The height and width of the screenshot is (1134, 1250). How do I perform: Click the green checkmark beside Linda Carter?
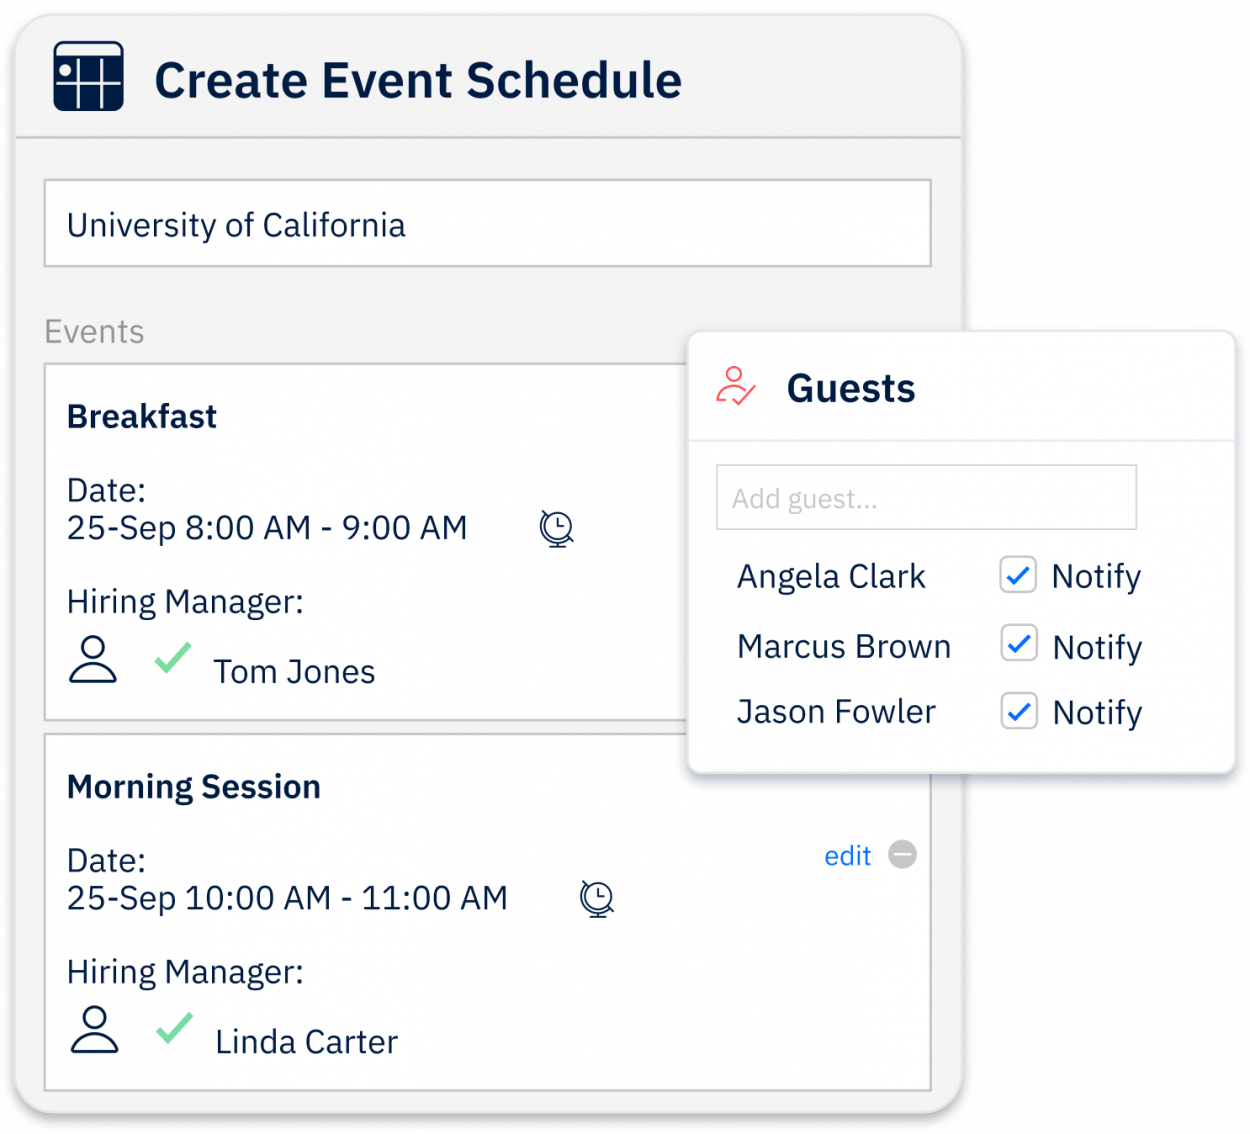pyautogui.click(x=175, y=1028)
